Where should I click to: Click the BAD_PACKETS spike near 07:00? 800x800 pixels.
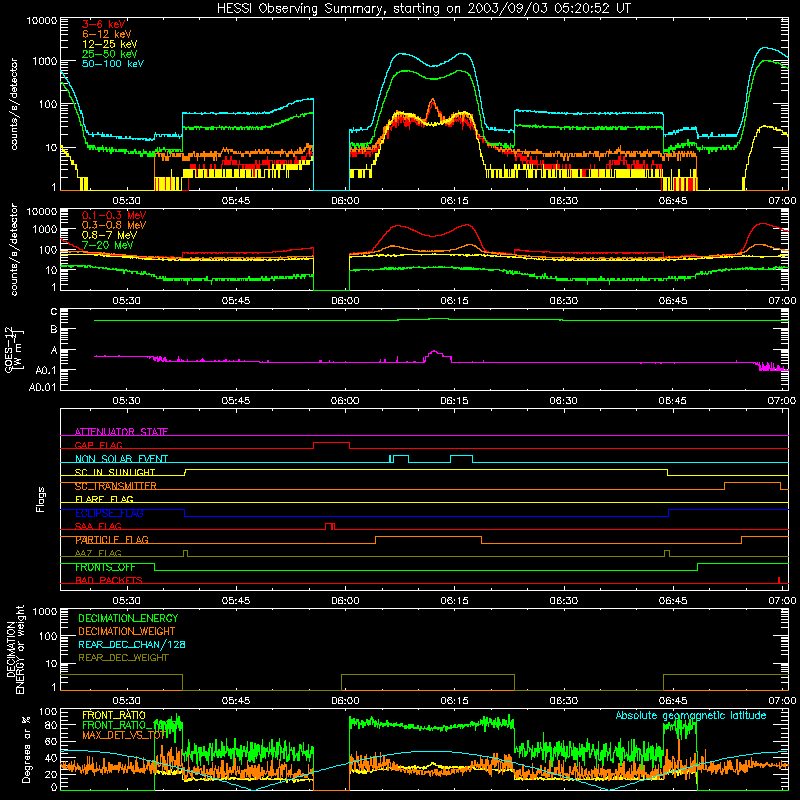tap(779, 580)
